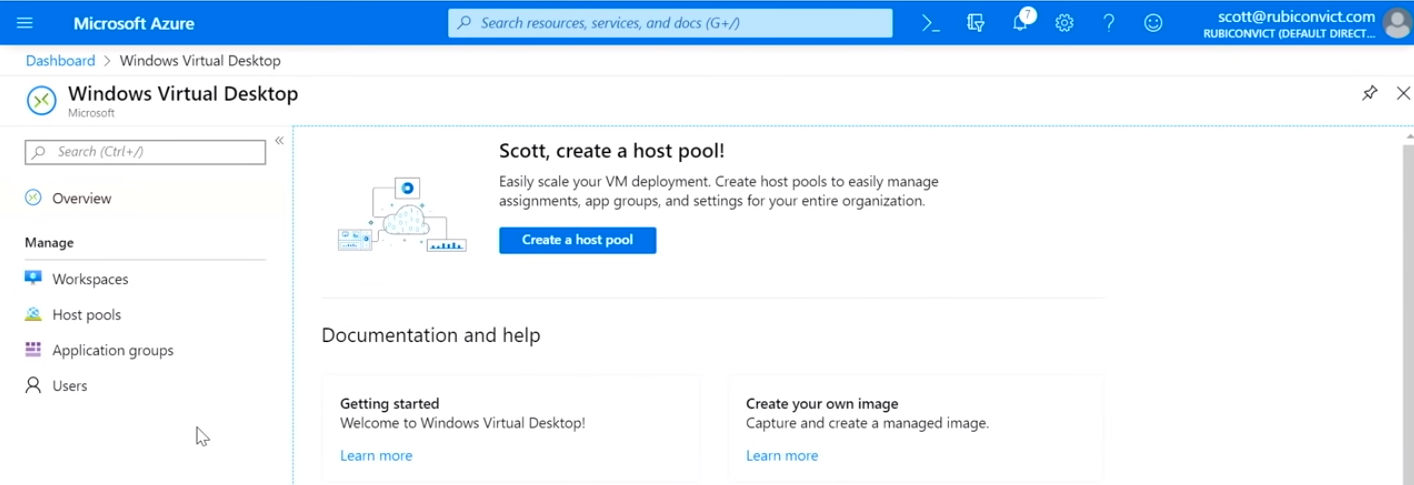Open the Azure portal hamburger menu
Viewport: 1414px width, 485px height.
(25, 23)
